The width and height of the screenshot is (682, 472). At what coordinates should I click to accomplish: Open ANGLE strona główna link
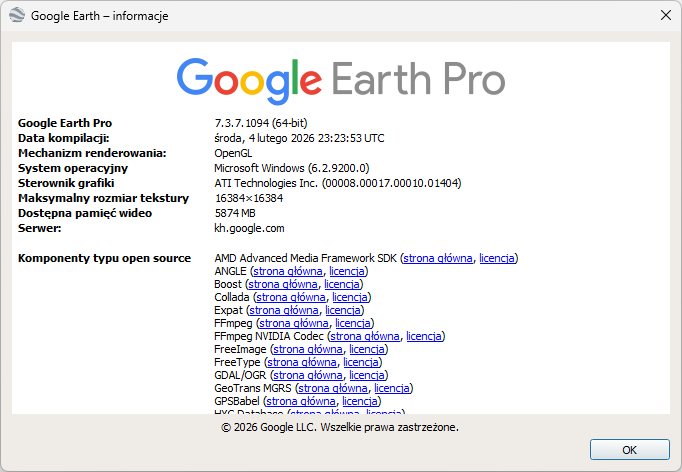coord(288,271)
